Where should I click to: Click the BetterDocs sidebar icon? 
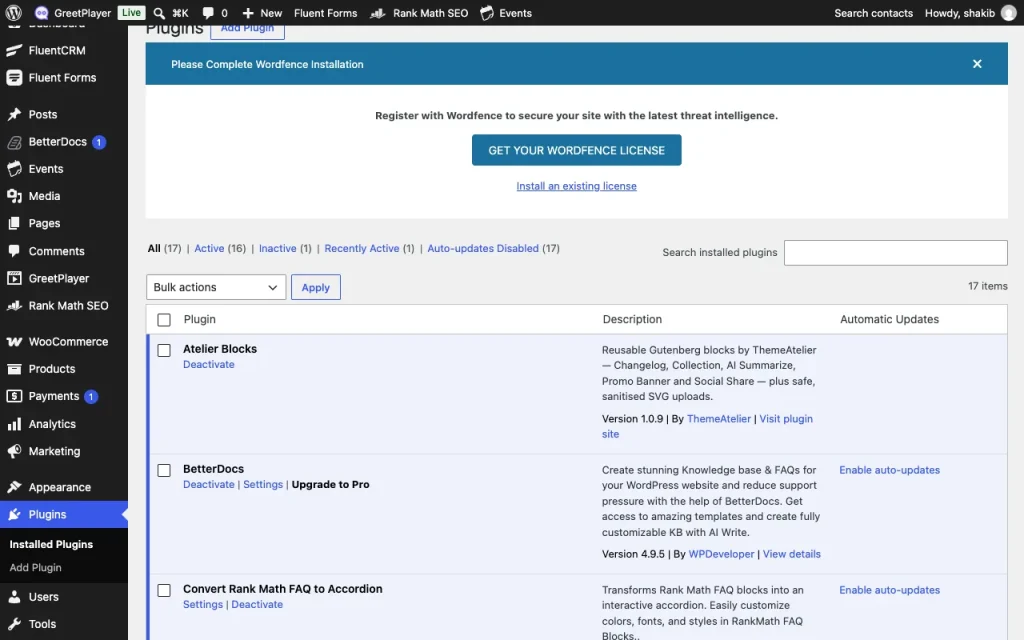point(14,142)
